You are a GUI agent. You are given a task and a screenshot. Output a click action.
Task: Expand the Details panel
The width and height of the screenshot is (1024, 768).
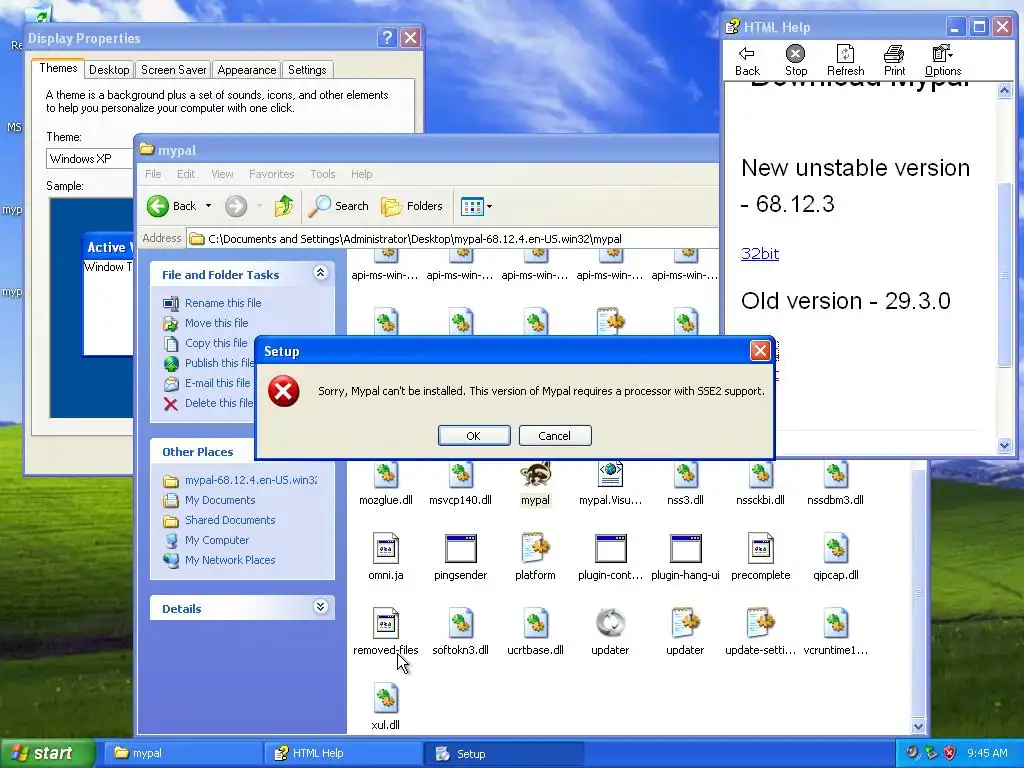pos(320,607)
